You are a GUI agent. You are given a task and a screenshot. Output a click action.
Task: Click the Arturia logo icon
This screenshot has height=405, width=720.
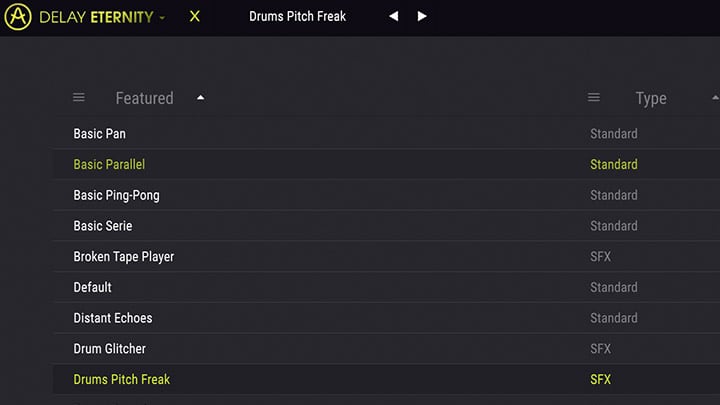point(18,17)
